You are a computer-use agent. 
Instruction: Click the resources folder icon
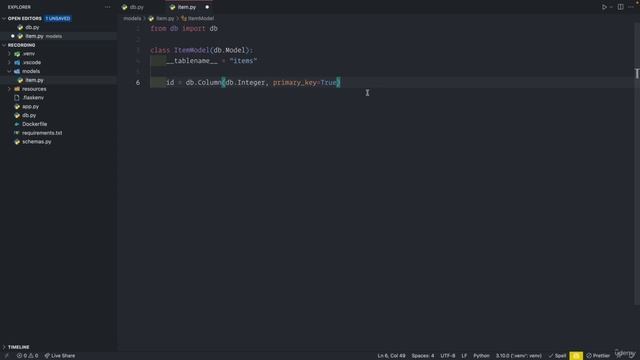point(17,89)
